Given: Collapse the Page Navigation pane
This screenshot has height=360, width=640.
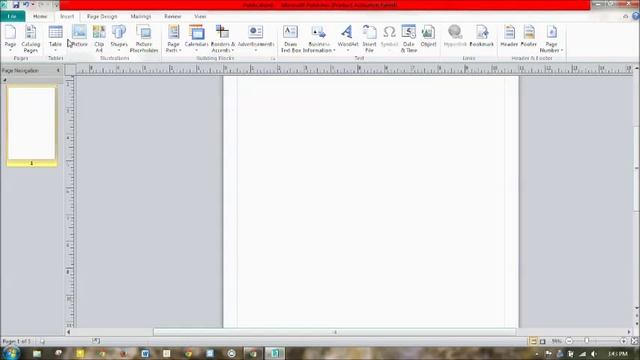Looking at the screenshot, I should (58, 71).
